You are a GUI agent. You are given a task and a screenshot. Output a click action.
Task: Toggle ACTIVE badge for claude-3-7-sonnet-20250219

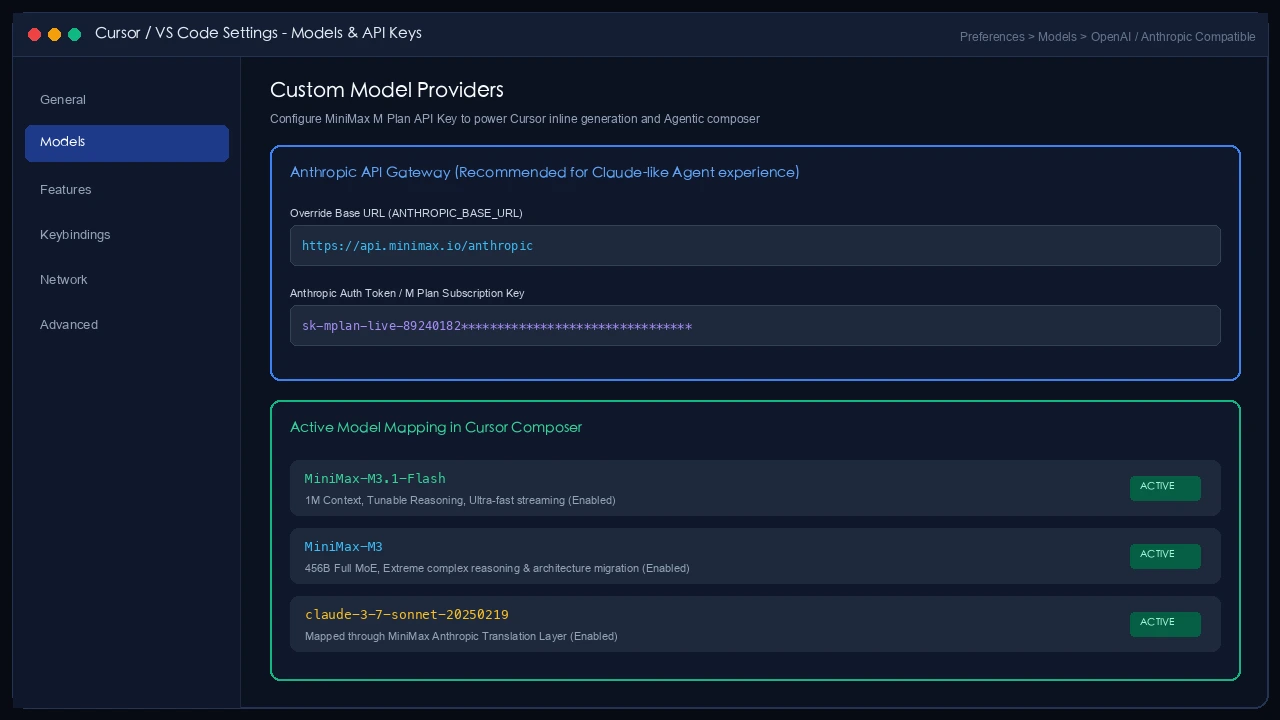tap(1165, 623)
